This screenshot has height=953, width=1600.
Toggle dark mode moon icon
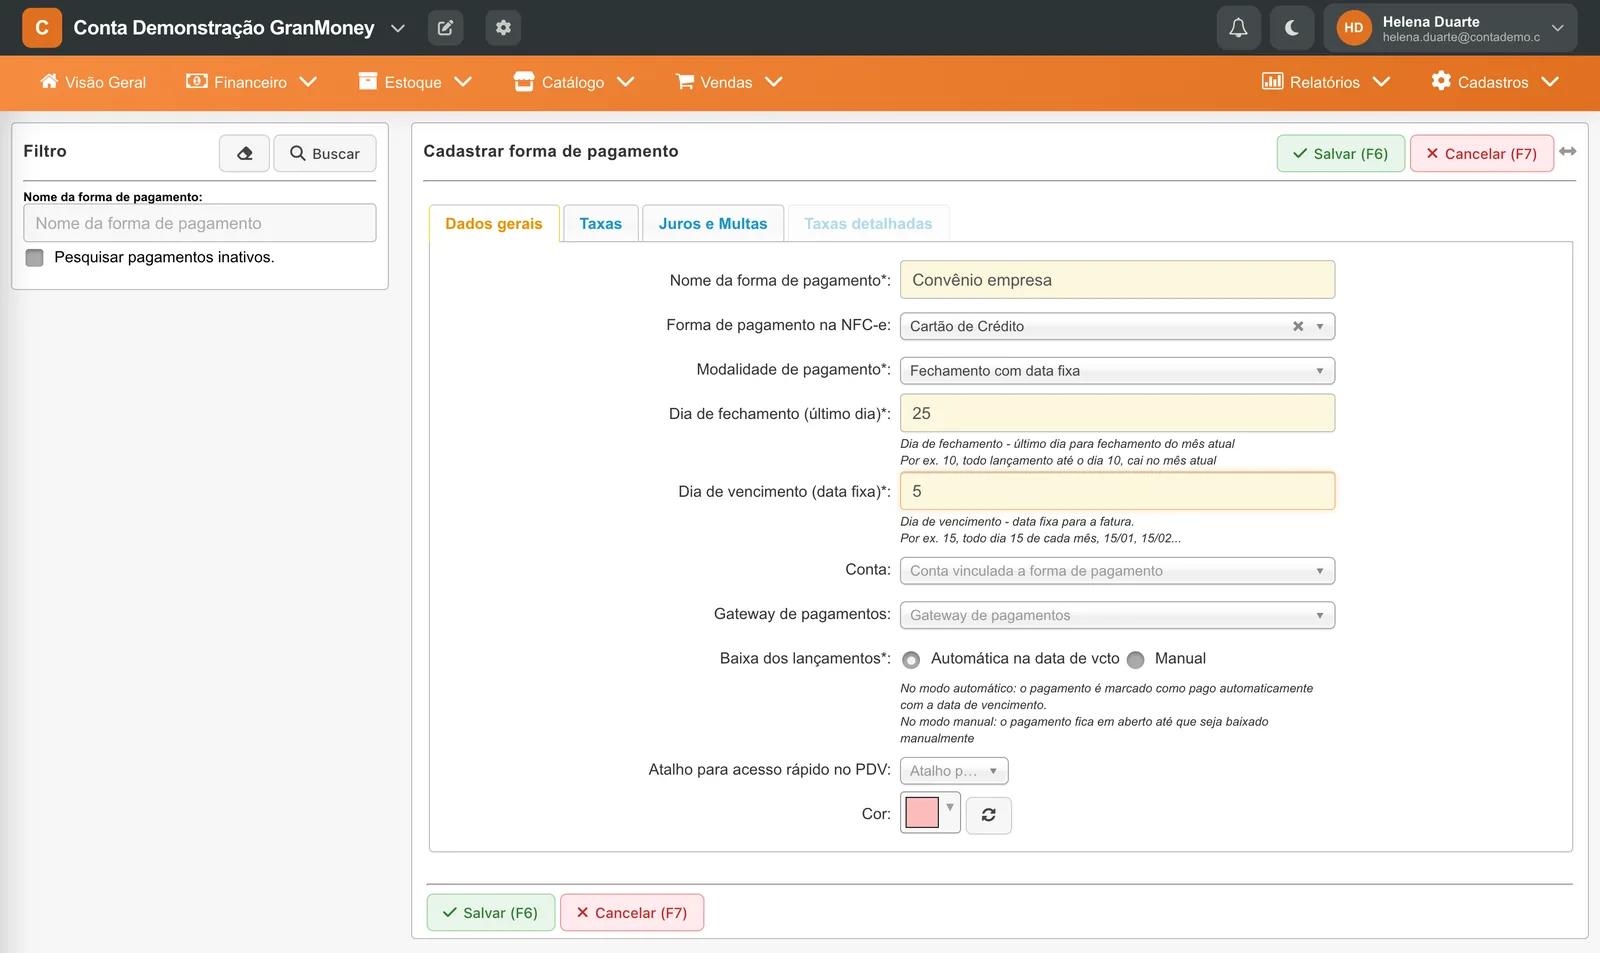(x=1291, y=28)
